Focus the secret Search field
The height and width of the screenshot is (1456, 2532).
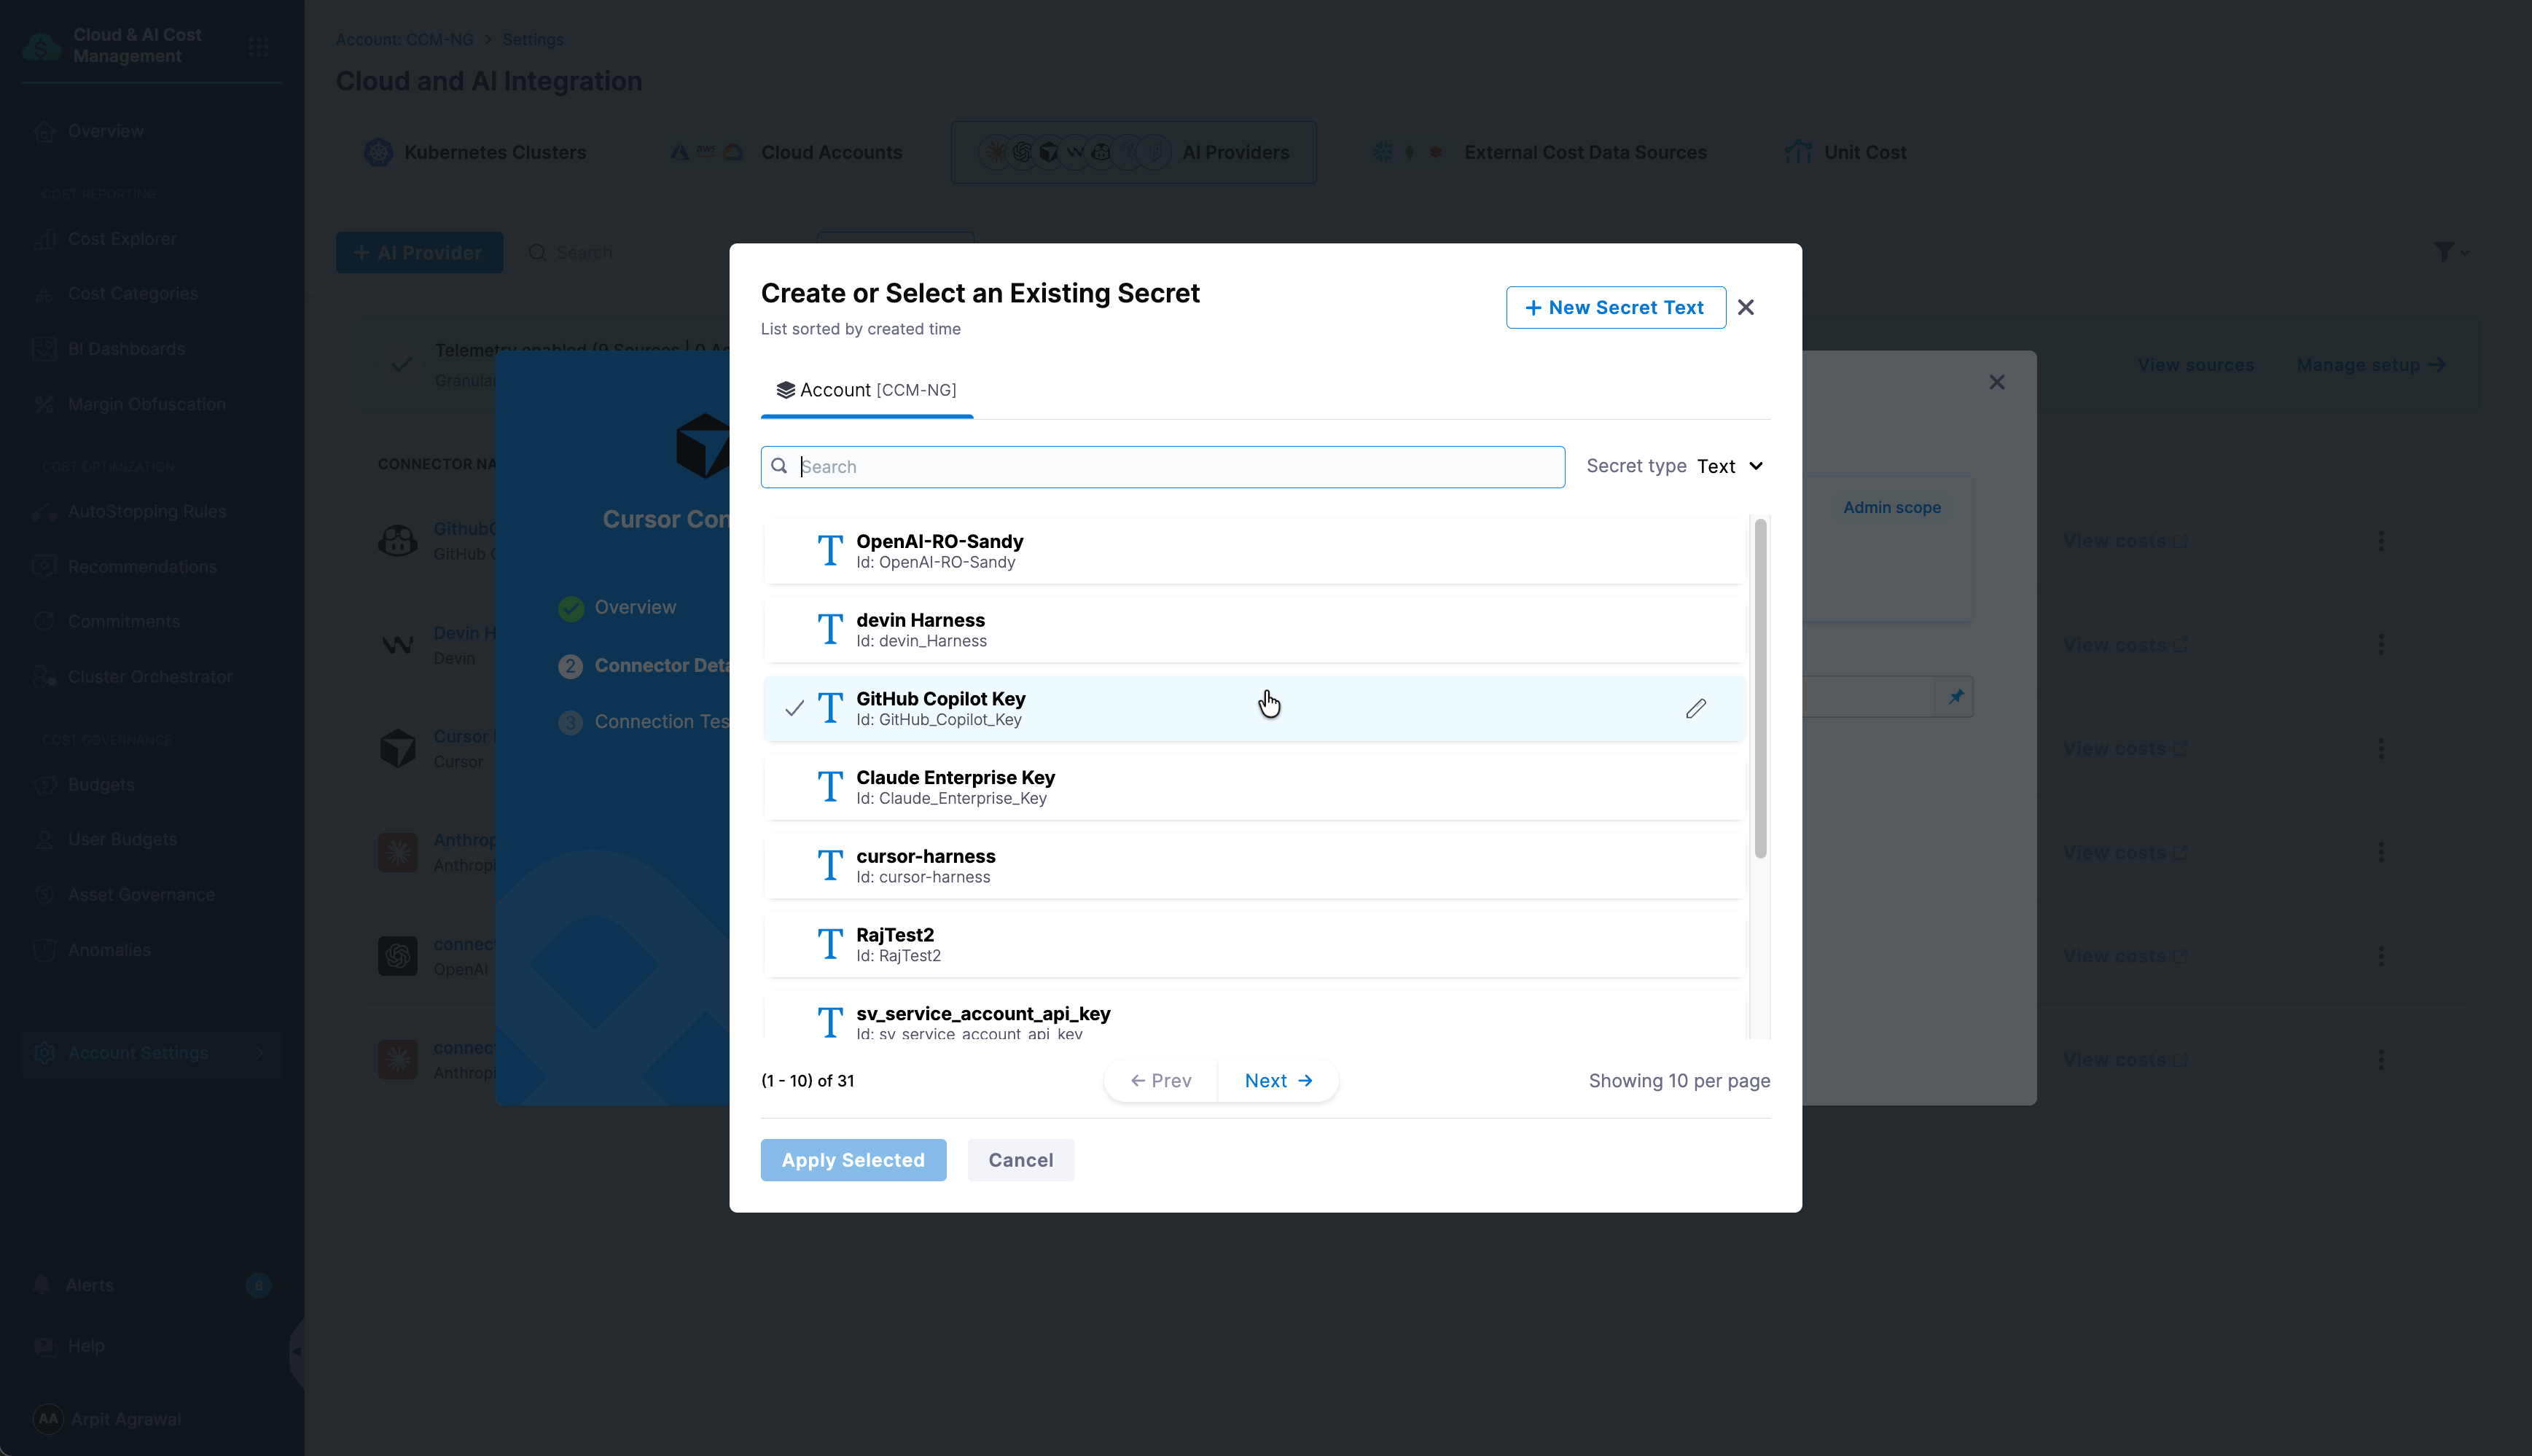coord(1162,466)
